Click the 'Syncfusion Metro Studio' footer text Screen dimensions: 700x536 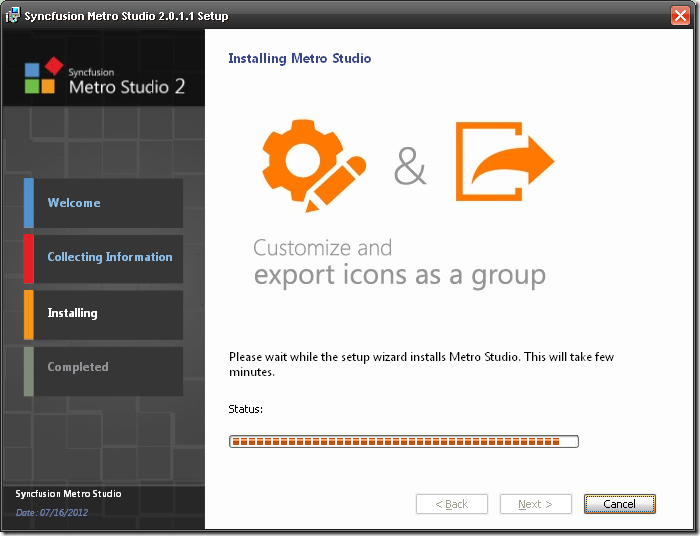pos(68,494)
